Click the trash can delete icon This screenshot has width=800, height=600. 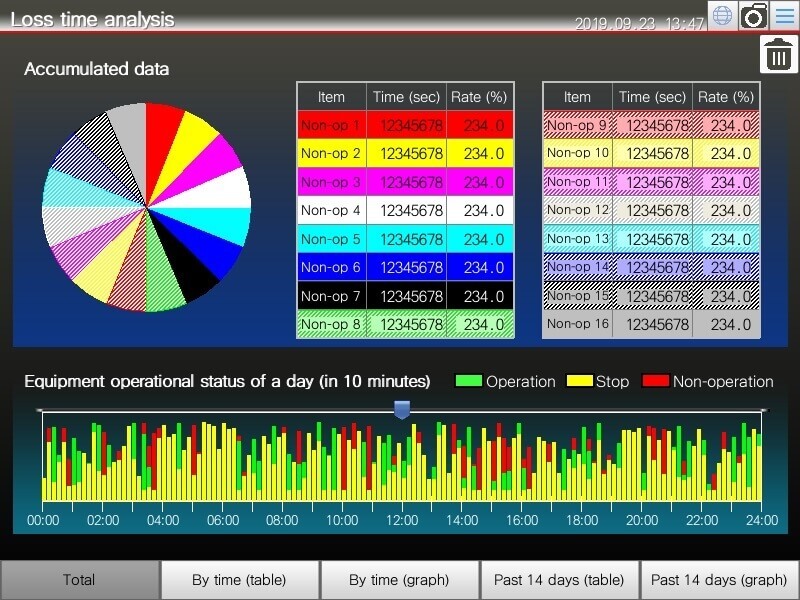point(778,54)
